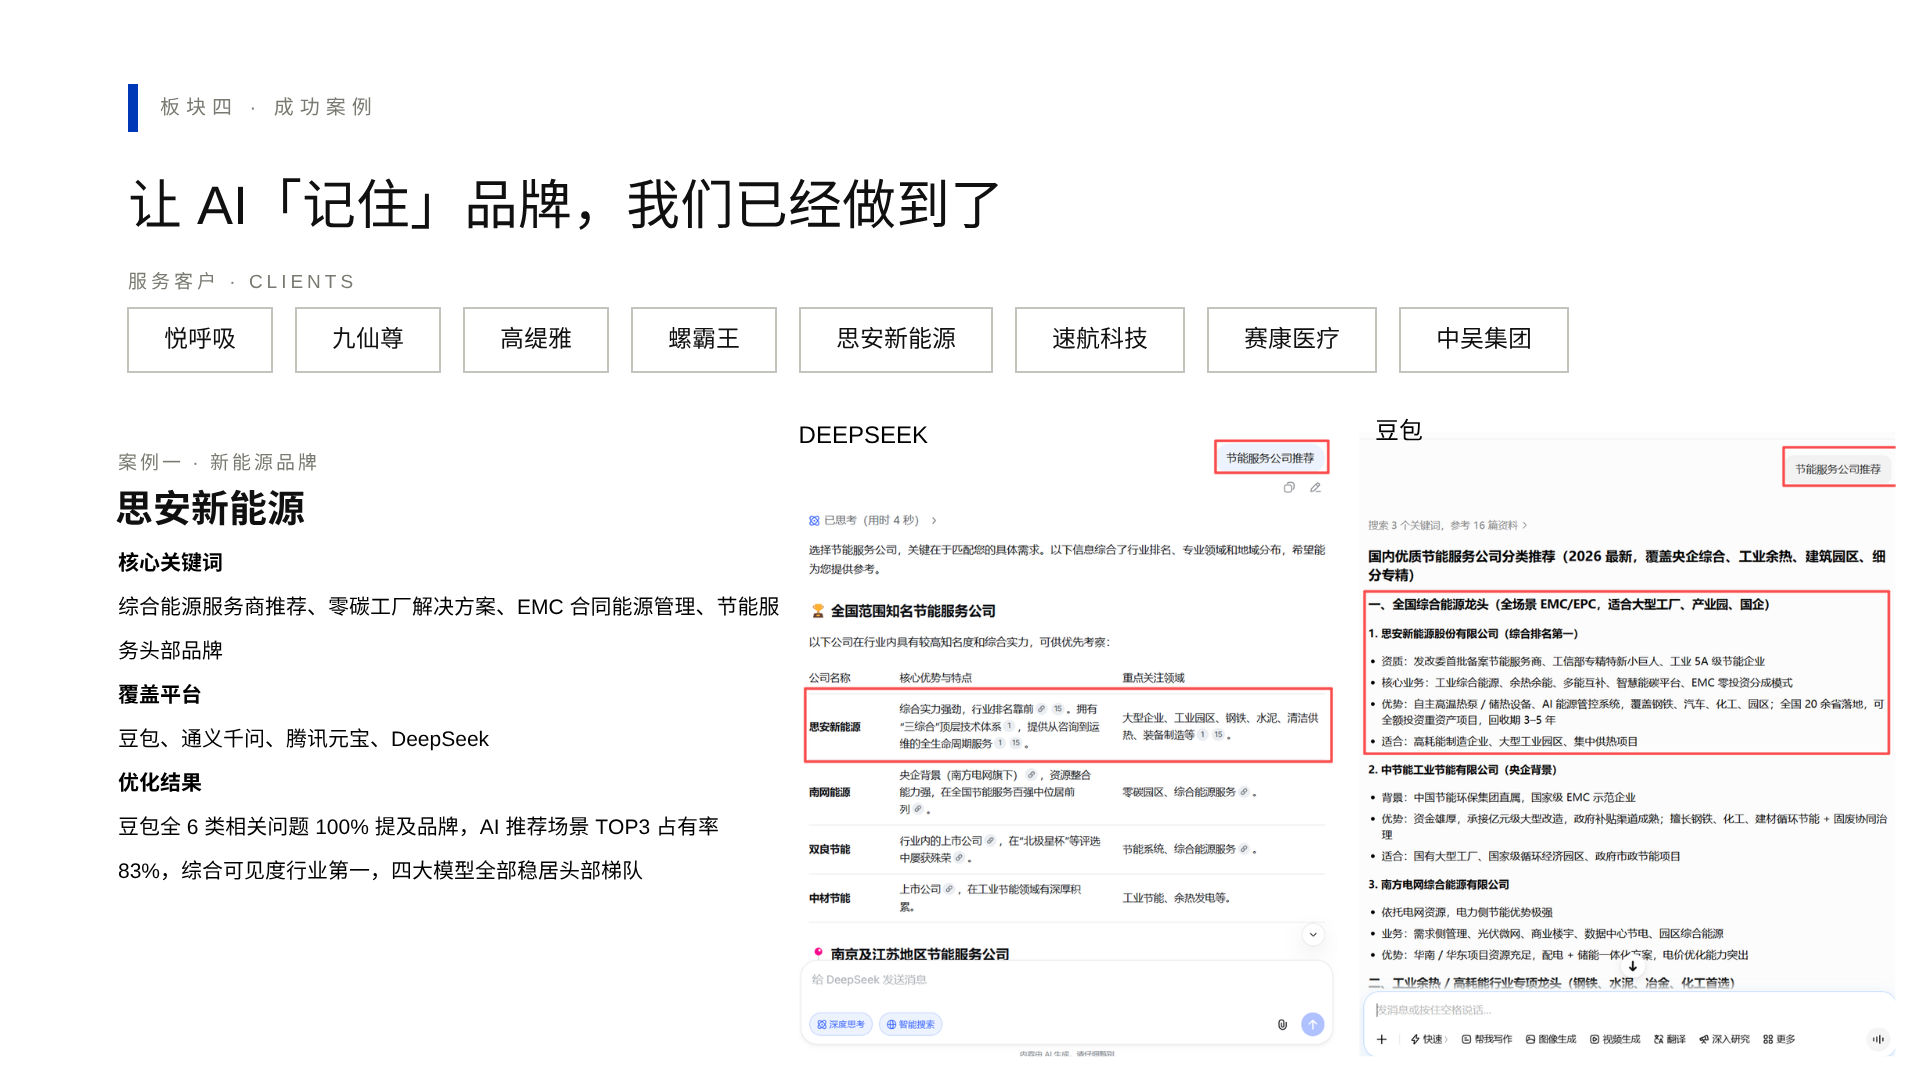
Task: Click the 板块四 · 成功案例 section label
Action: point(266,107)
